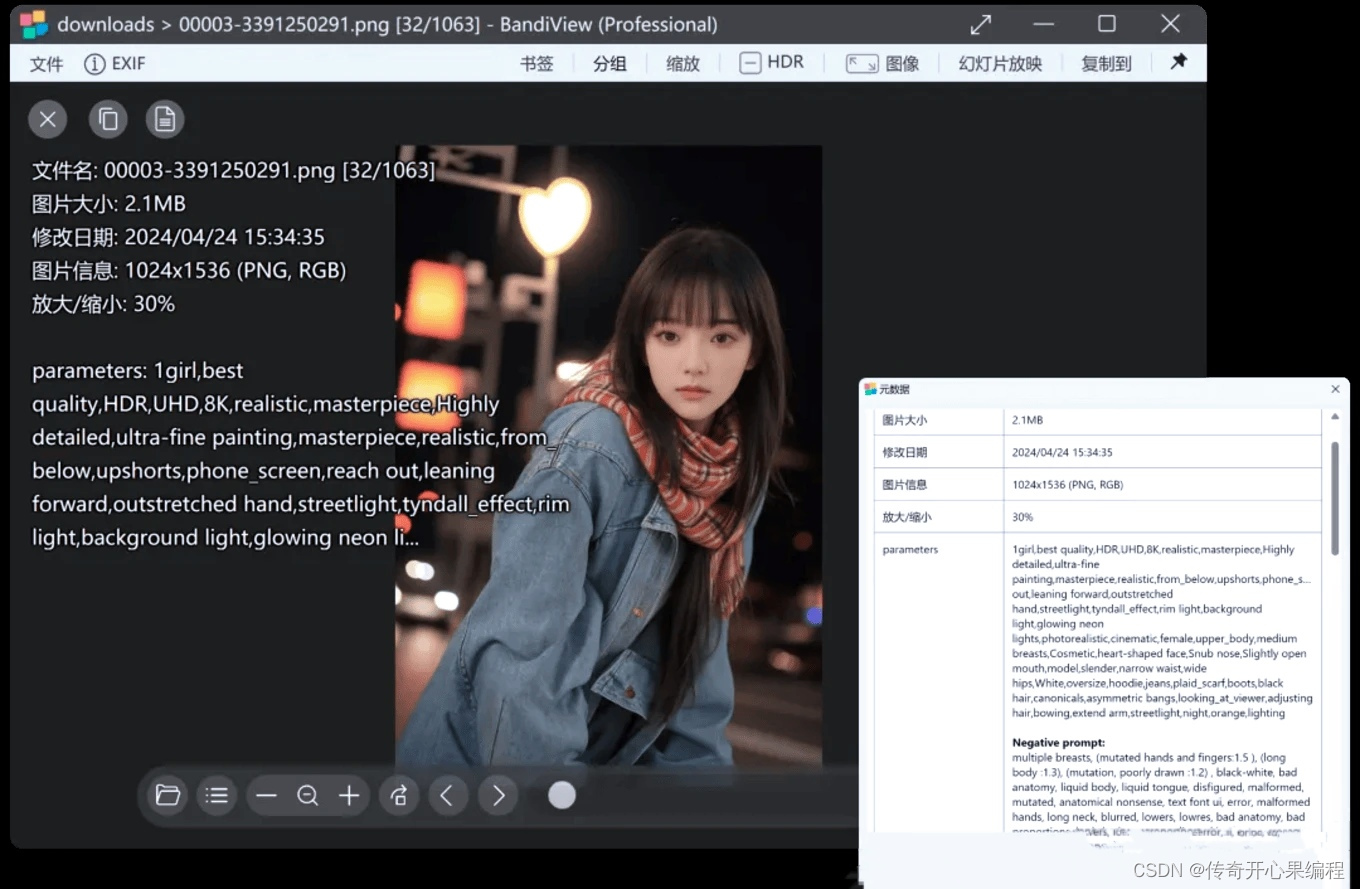
Task: Click the BandiView app logo
Action: click(34, 24)
